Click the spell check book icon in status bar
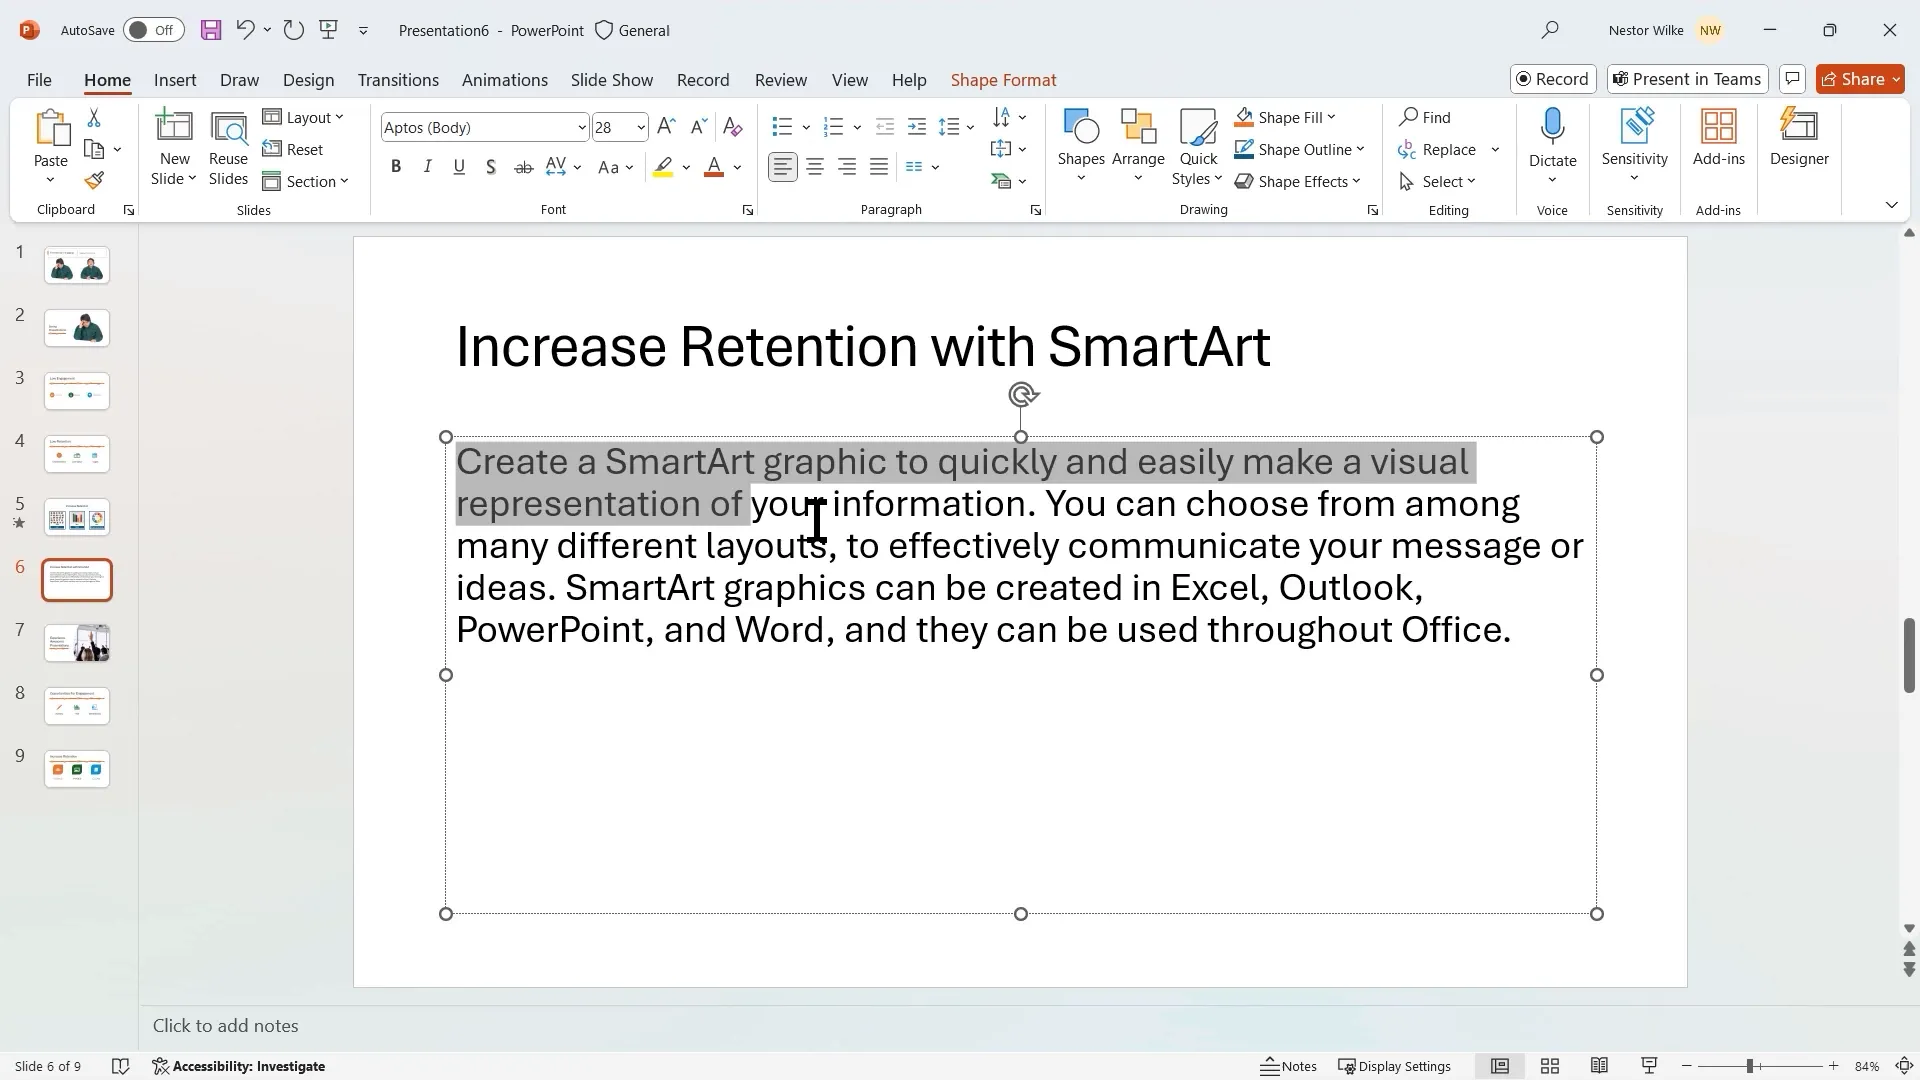This screenshot has width=1920, height=1080. coord(120,1066)
